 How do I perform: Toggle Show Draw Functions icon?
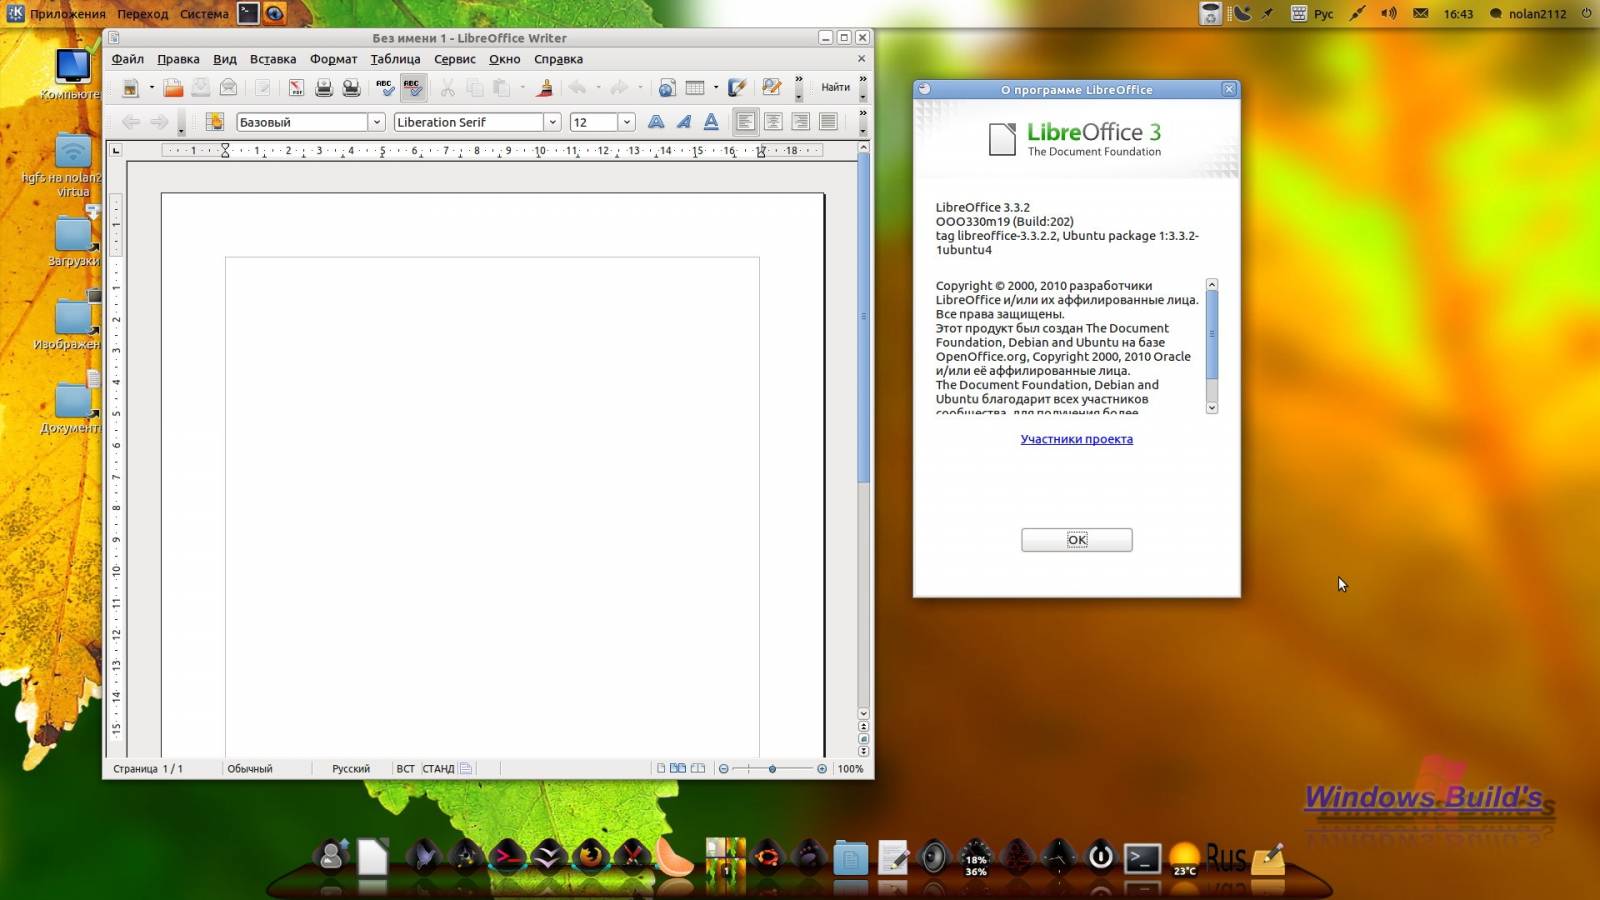[737, 88]
